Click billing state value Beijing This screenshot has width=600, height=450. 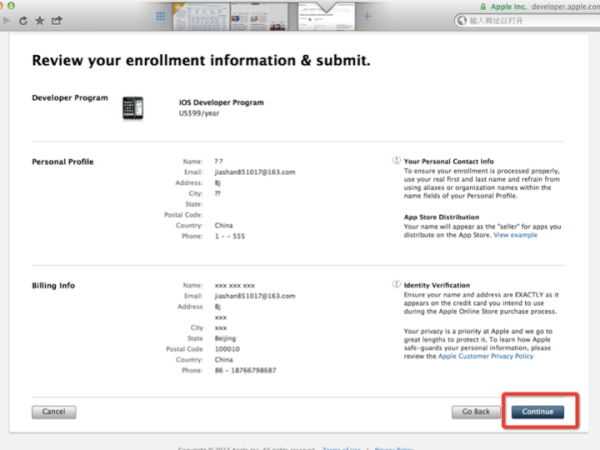click(x=225, y=339)
